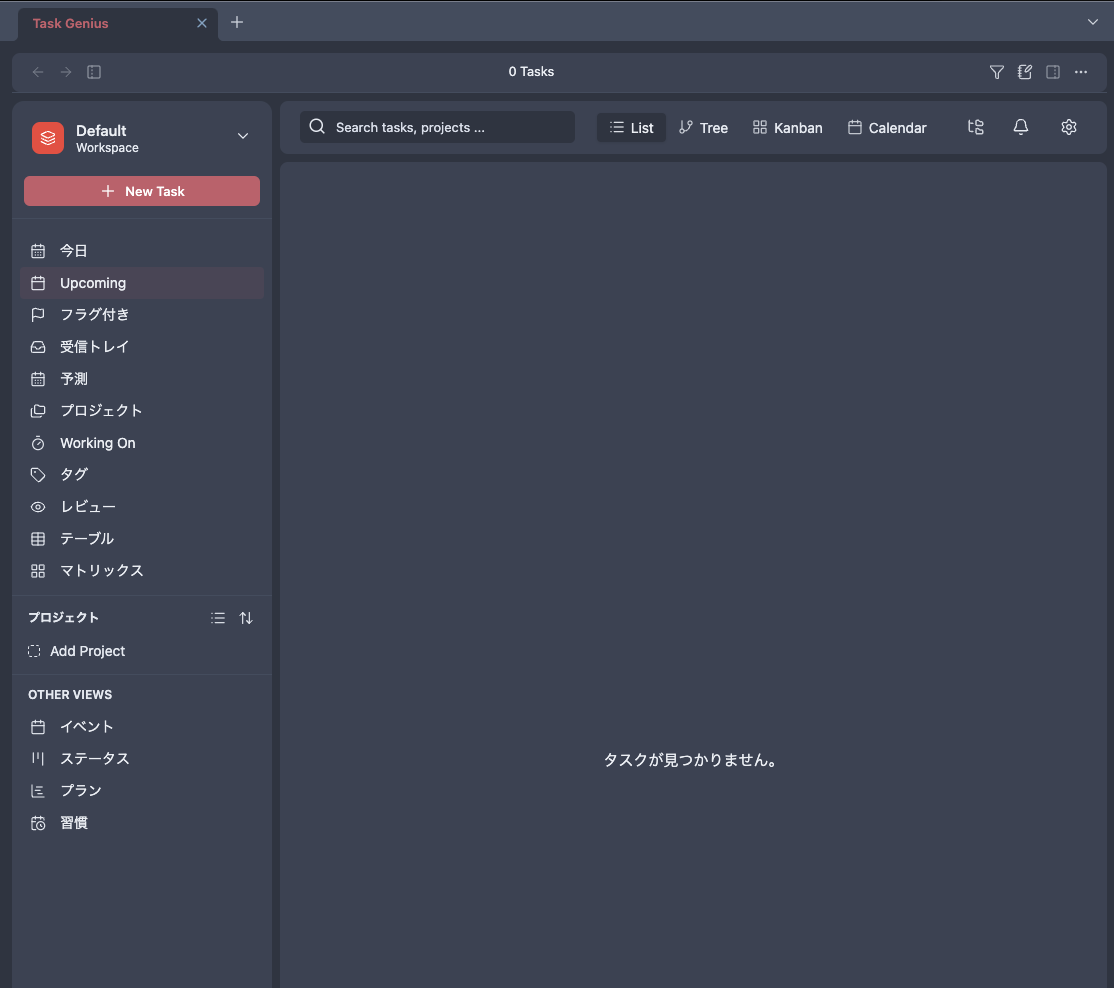1114x988 pixels.
Task: Open a new tab with plus
Action: [x=237, y=23]
